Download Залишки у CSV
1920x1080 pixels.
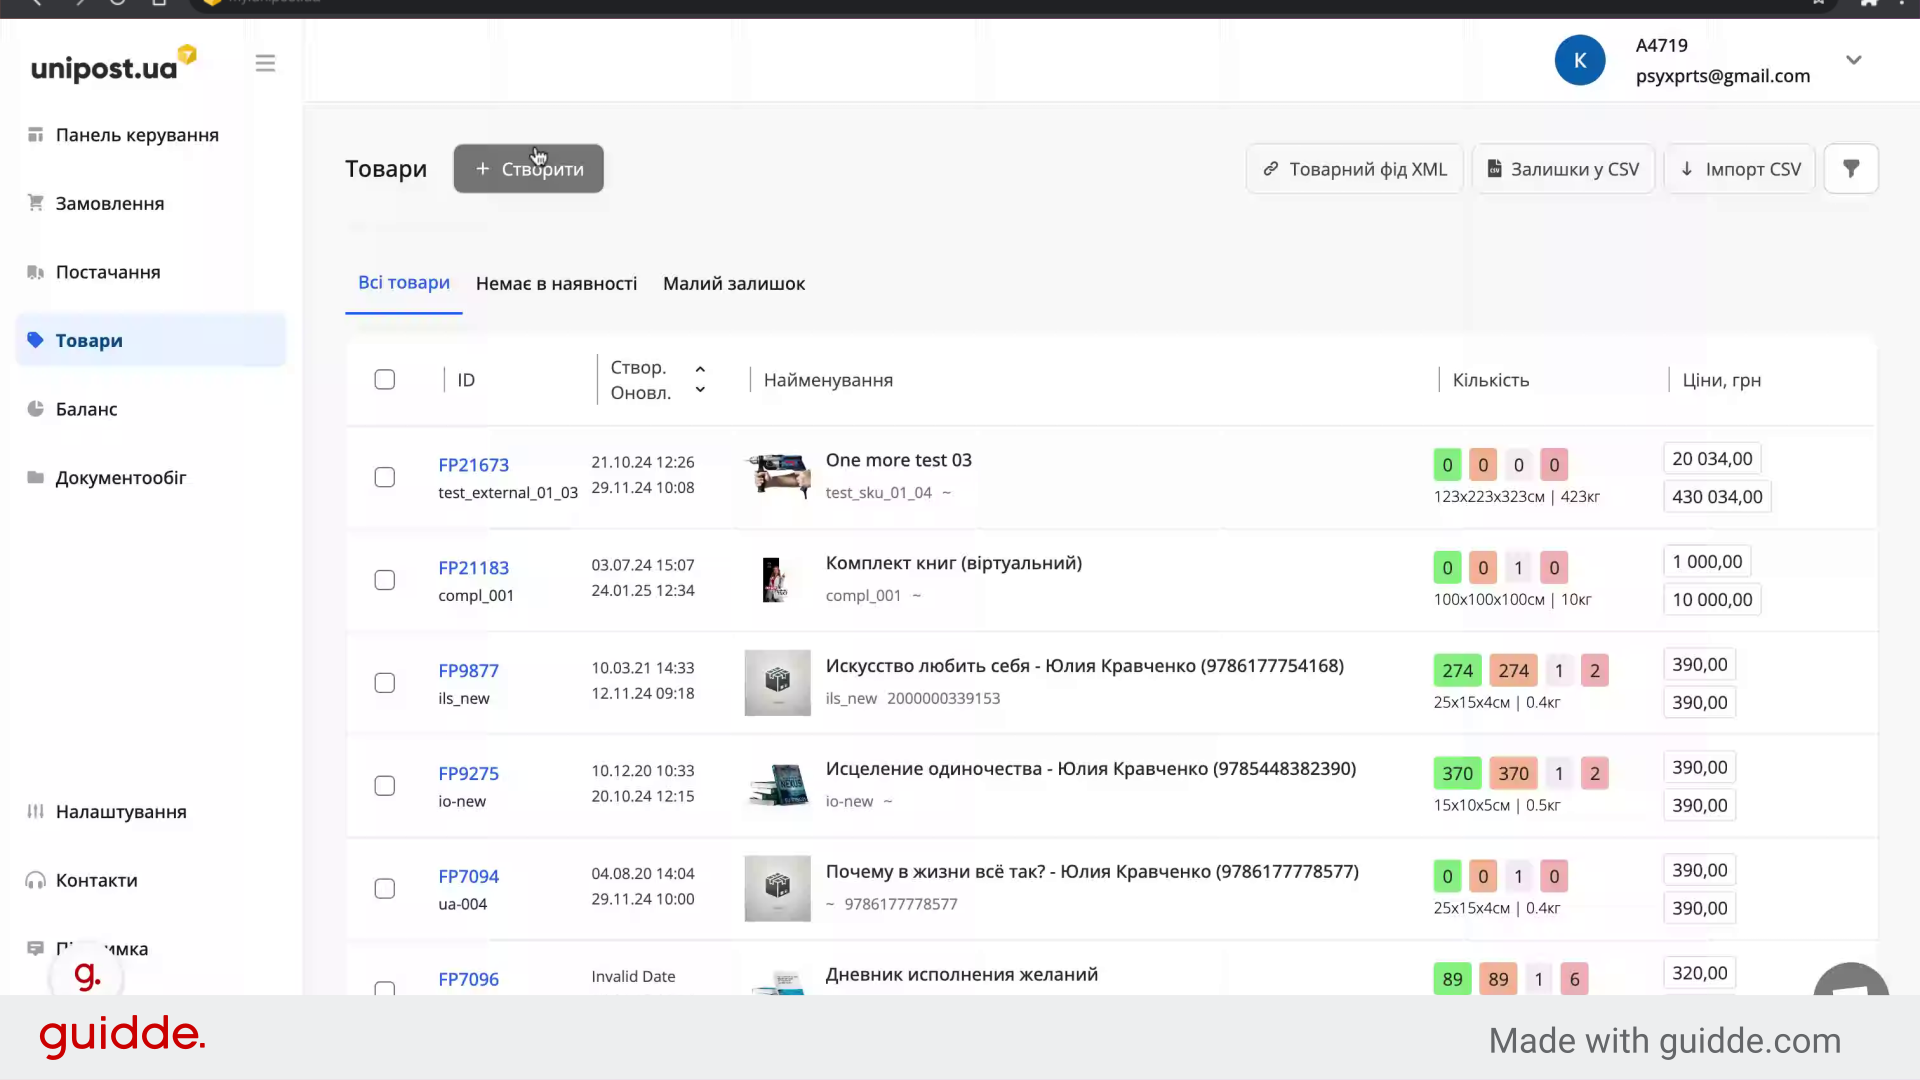1563,169
